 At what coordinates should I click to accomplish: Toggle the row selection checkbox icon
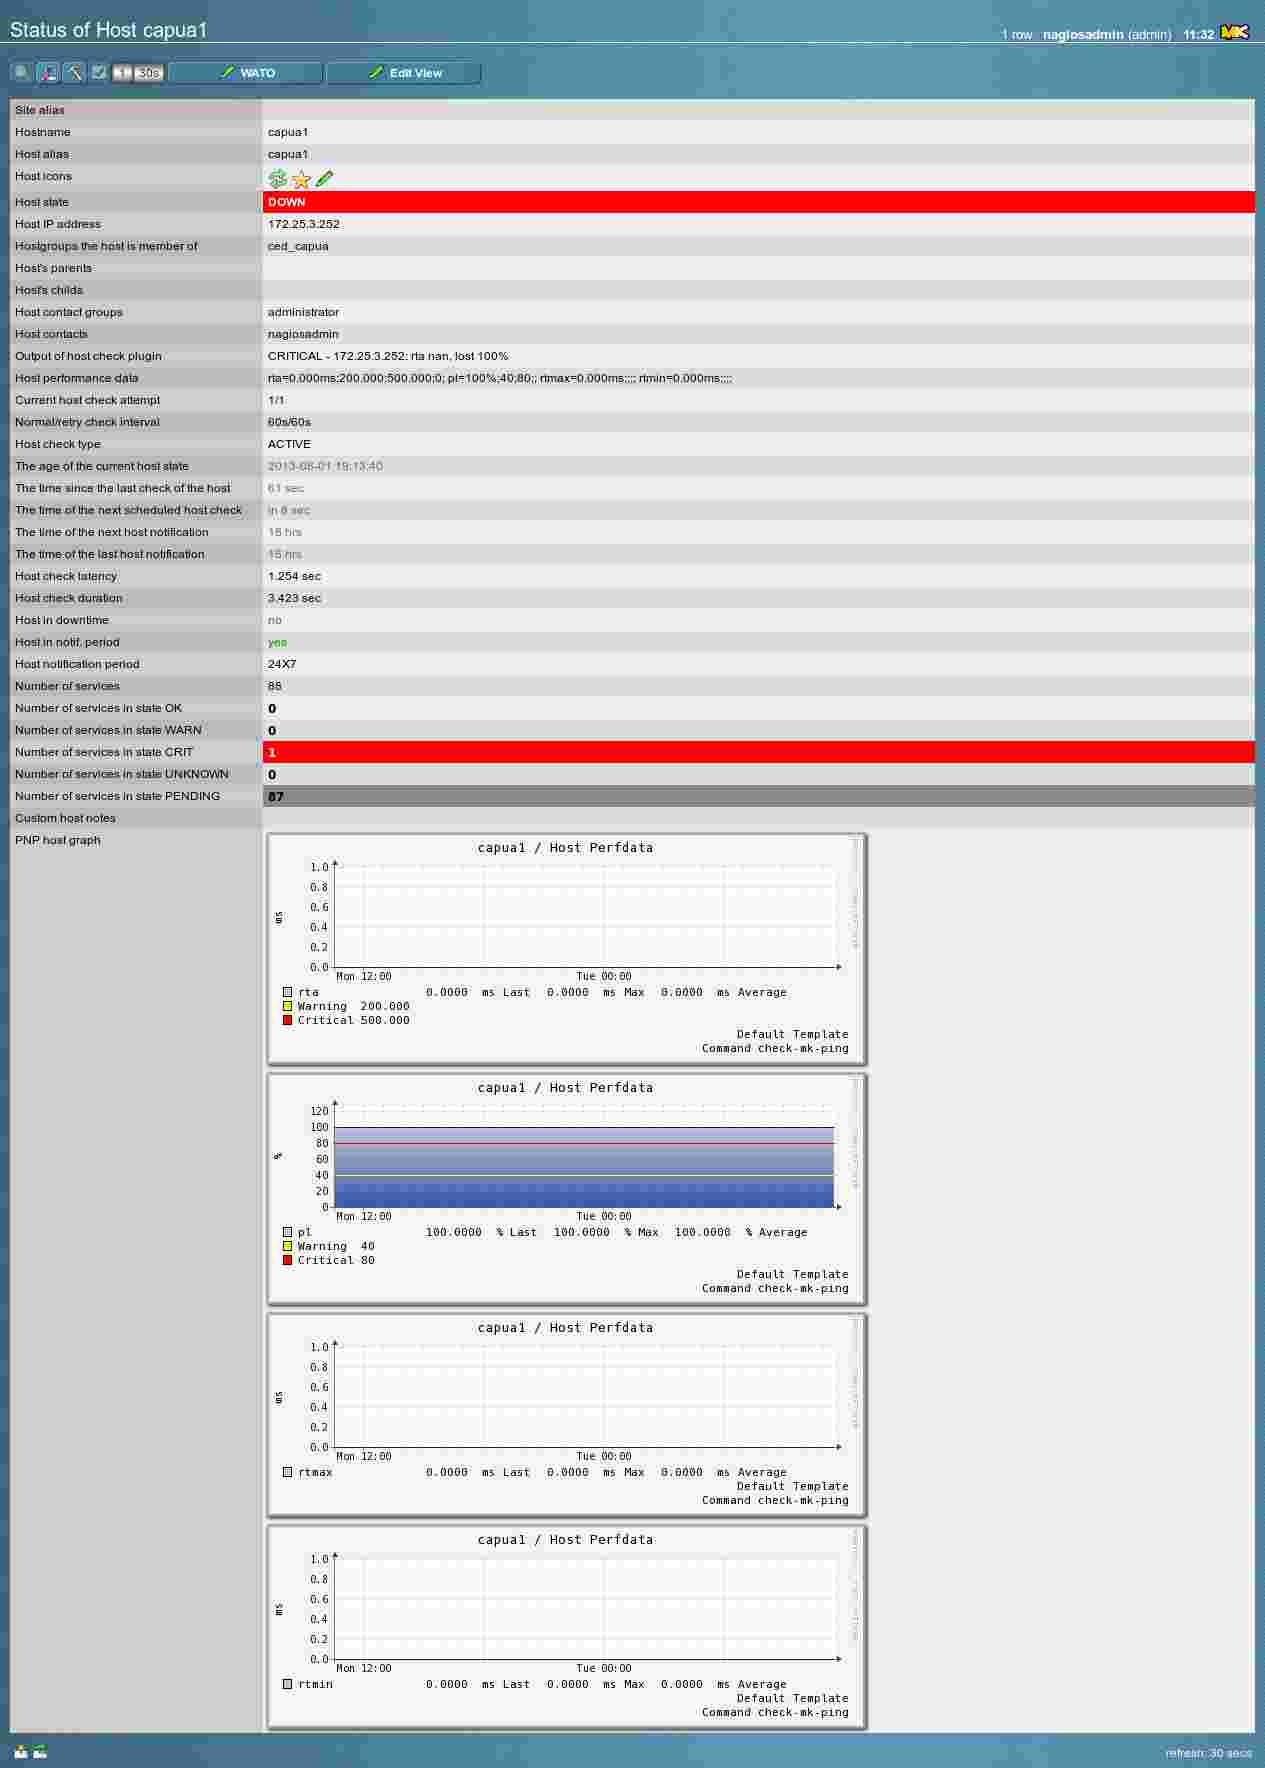tap(99, 73)
